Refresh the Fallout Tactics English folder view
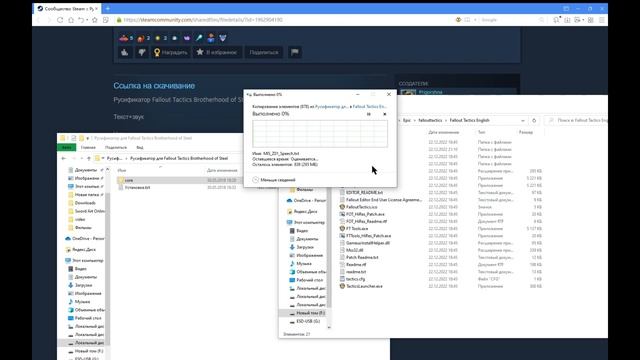640x360 pixels. point(534,120)
